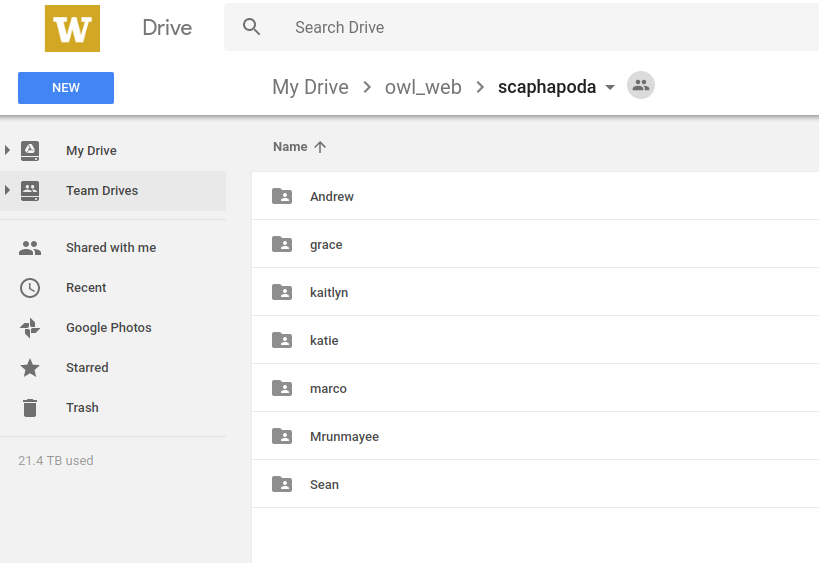Open the scaphapoda folder dropdown arrow
The image size is (819, 563).
(610, 88)
